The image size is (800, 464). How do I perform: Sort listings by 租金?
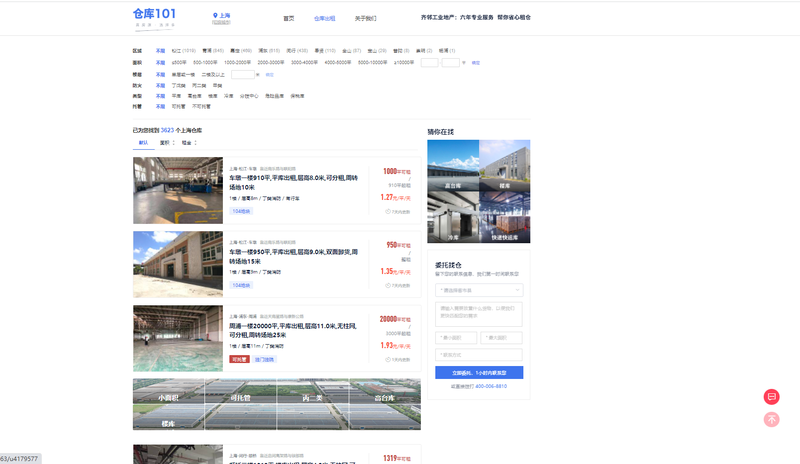click(x=189, y=143)
